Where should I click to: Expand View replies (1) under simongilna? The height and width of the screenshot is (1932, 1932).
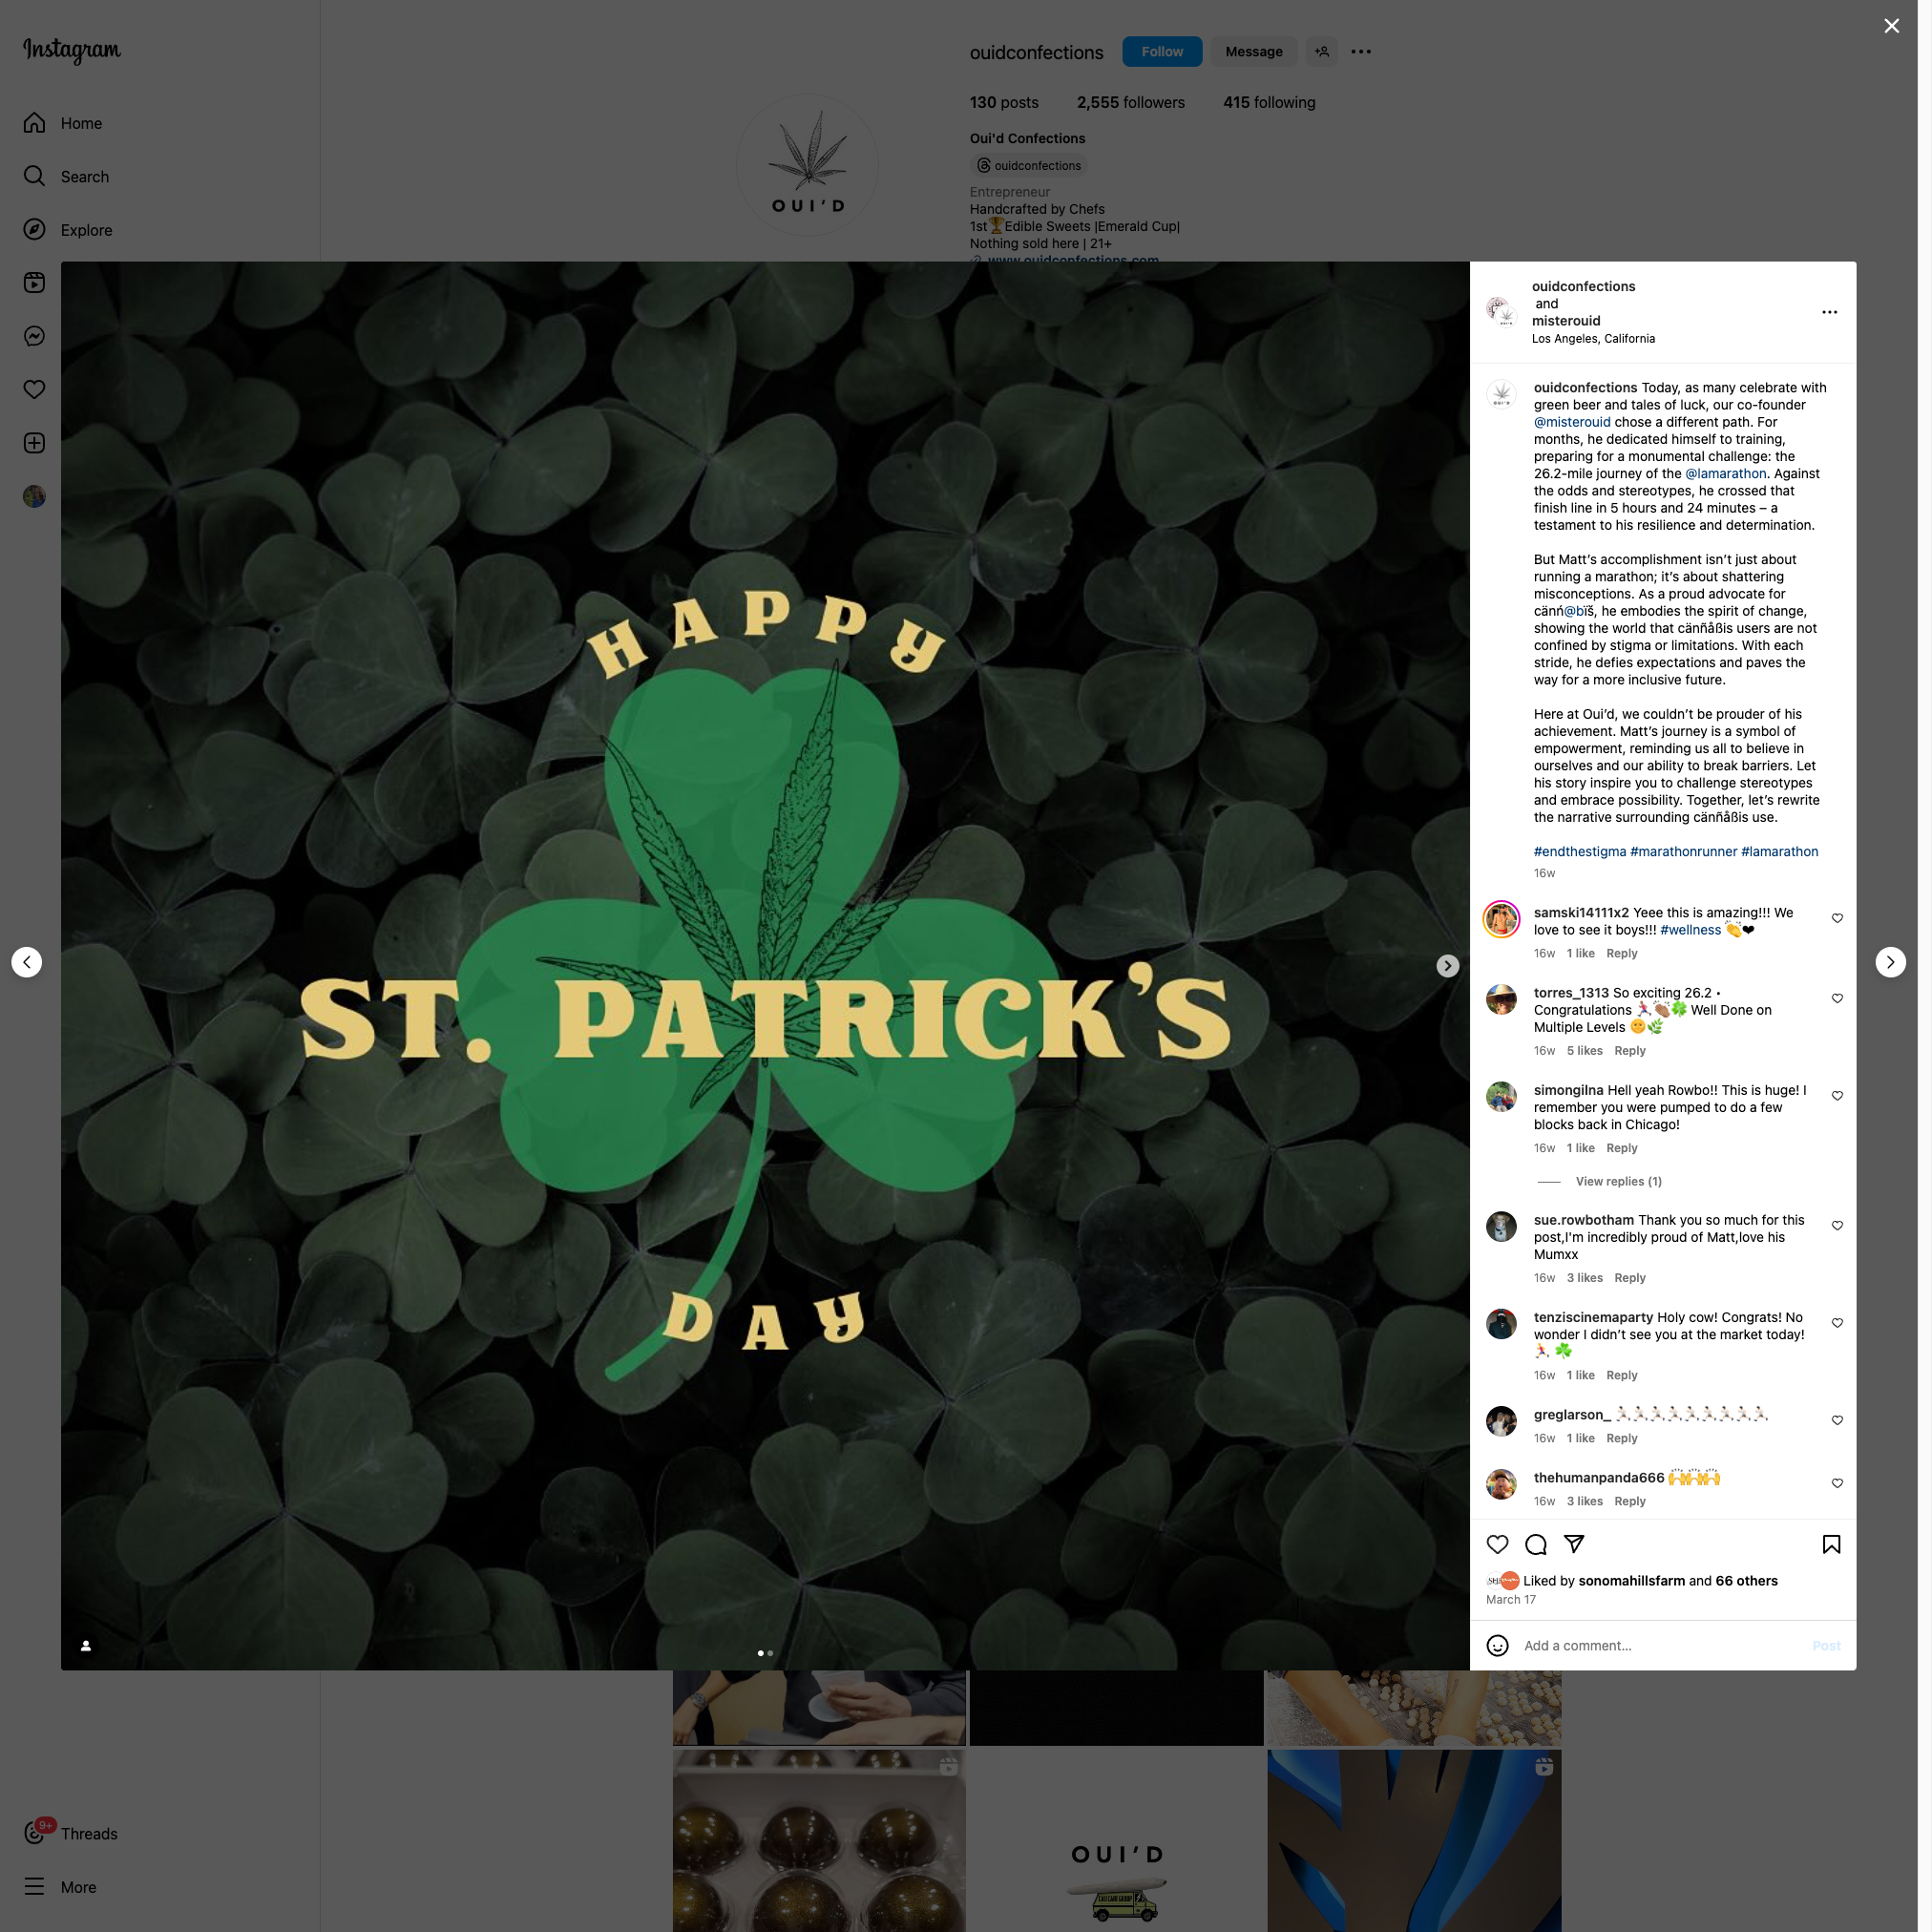click(1618, 1181)
